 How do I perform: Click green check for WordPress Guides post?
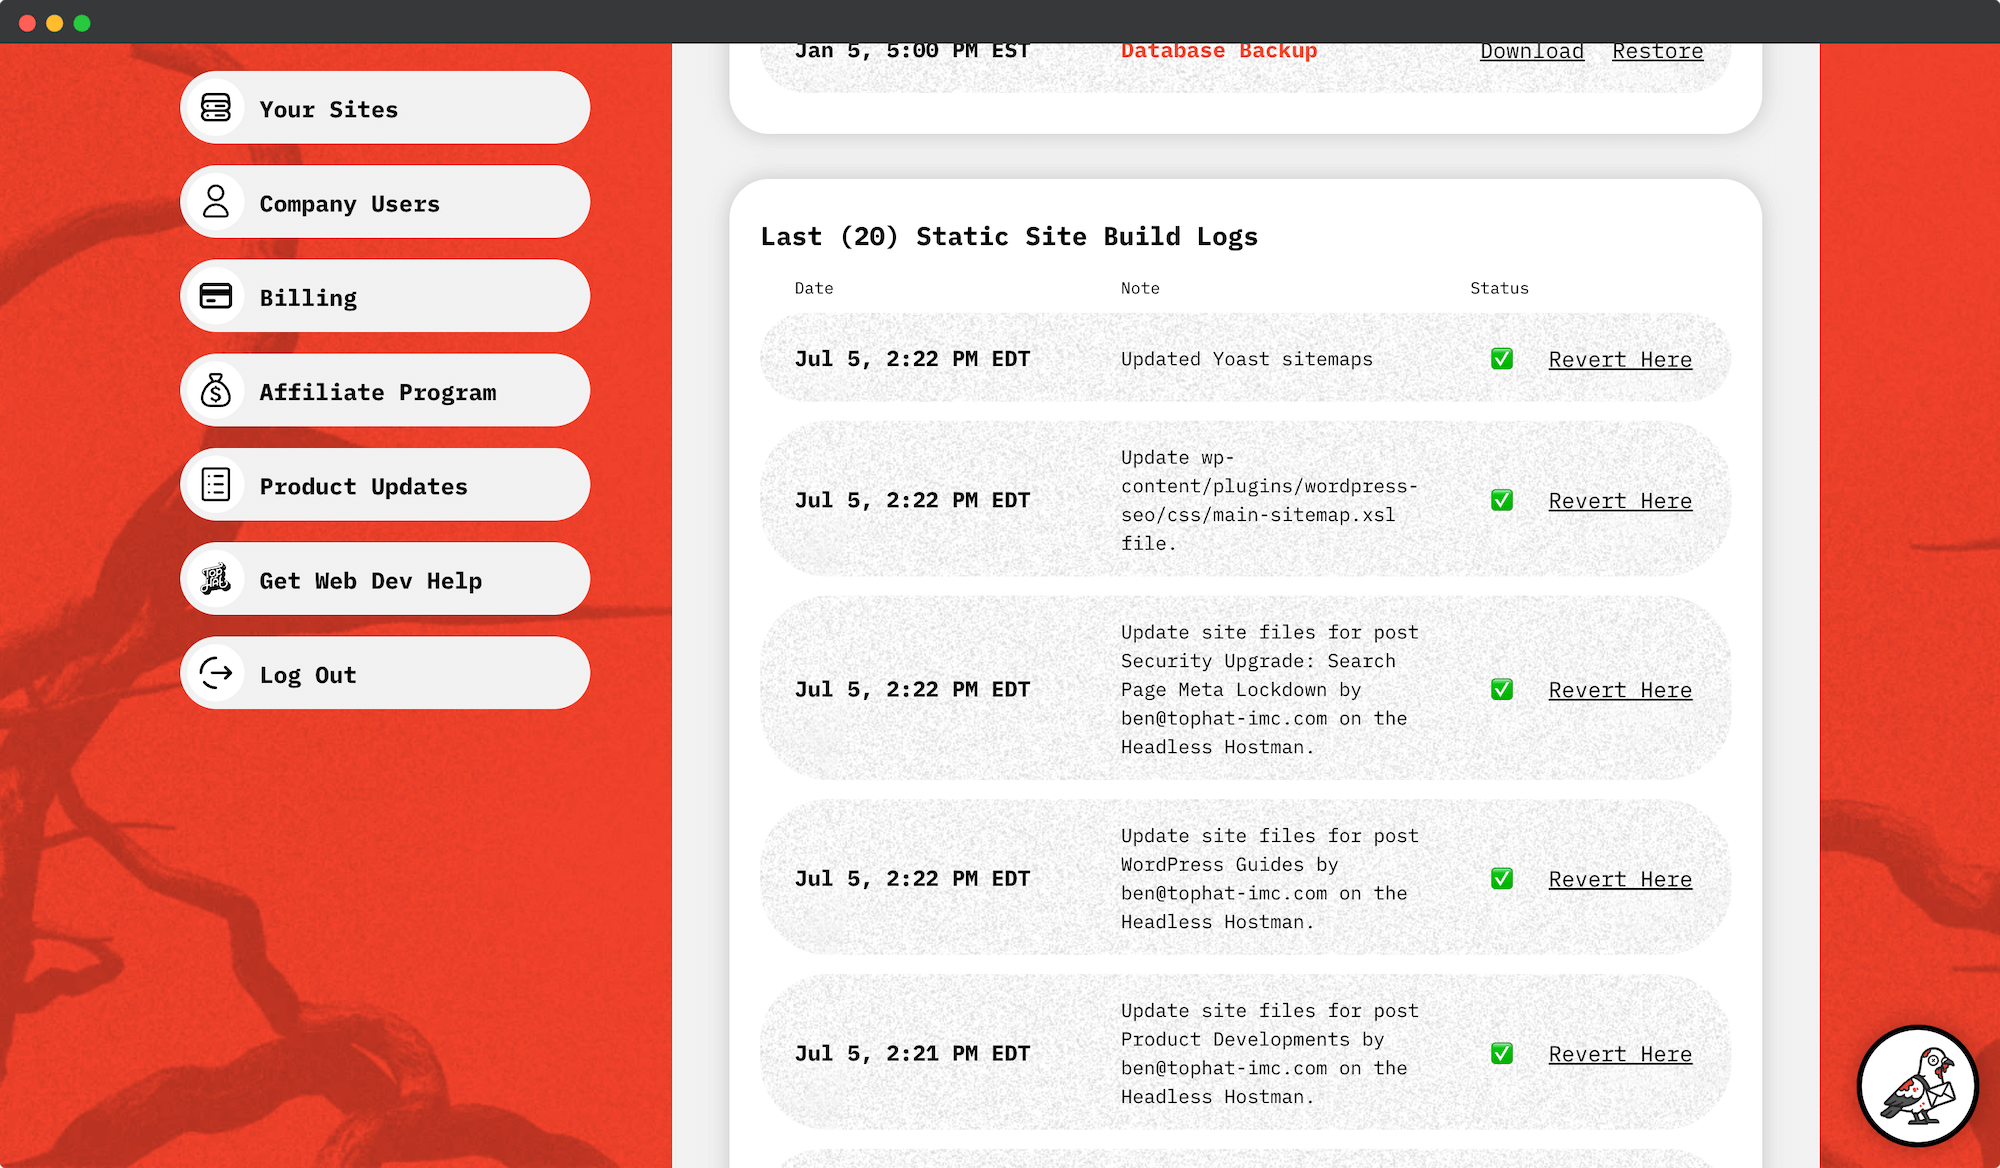(1502, 878)
